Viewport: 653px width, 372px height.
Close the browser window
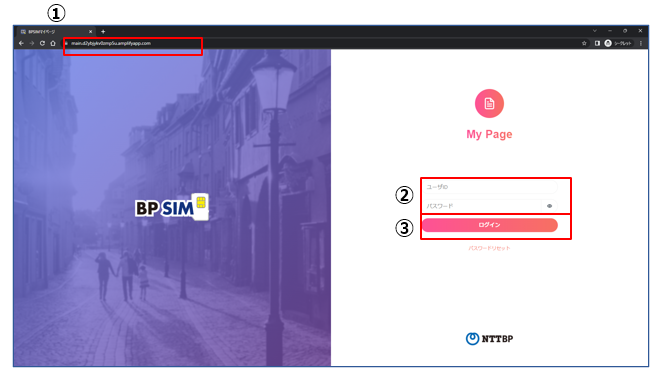[x=641, y=31]
